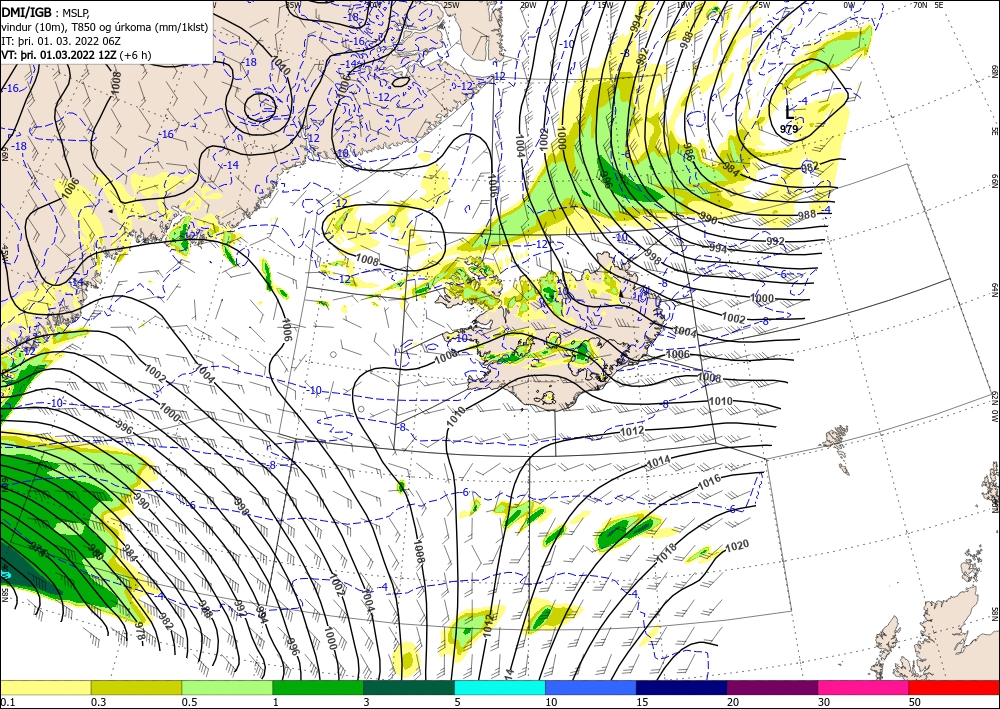The width and height of the screenshot is (1000, 709).
Task: Click the '979' low pressure value label
Action: pos(789,129)
